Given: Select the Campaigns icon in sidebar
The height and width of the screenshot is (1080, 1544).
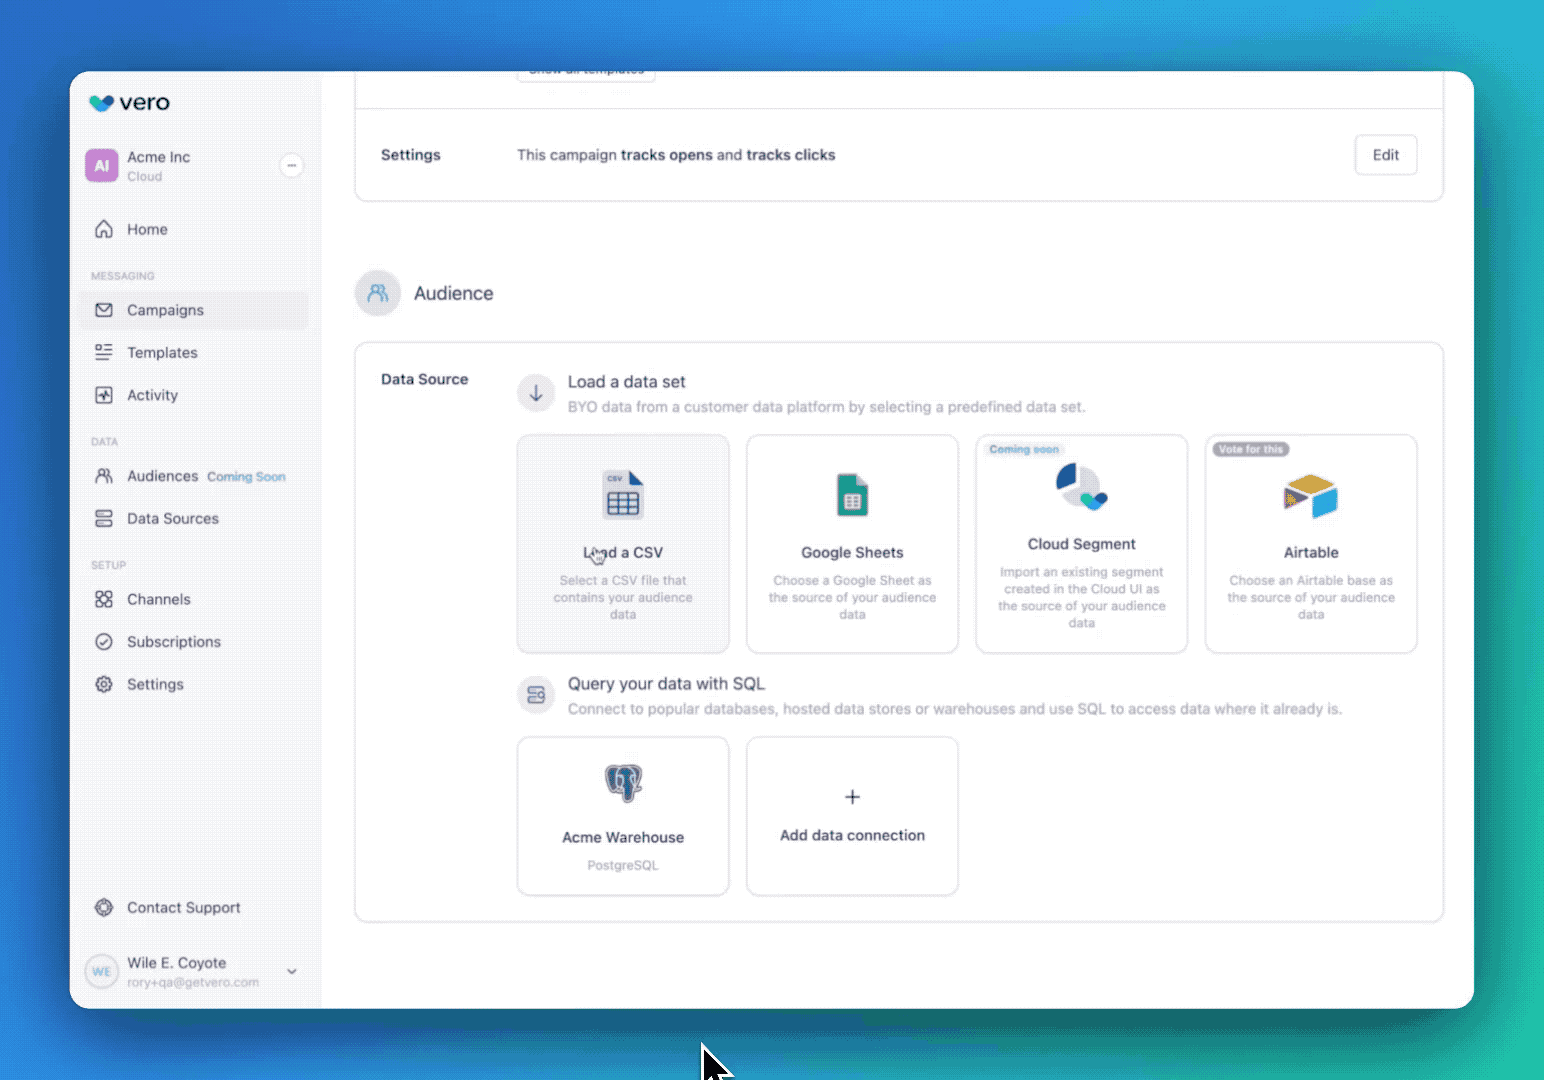Looking at the screenshot, I should point(105,310).
